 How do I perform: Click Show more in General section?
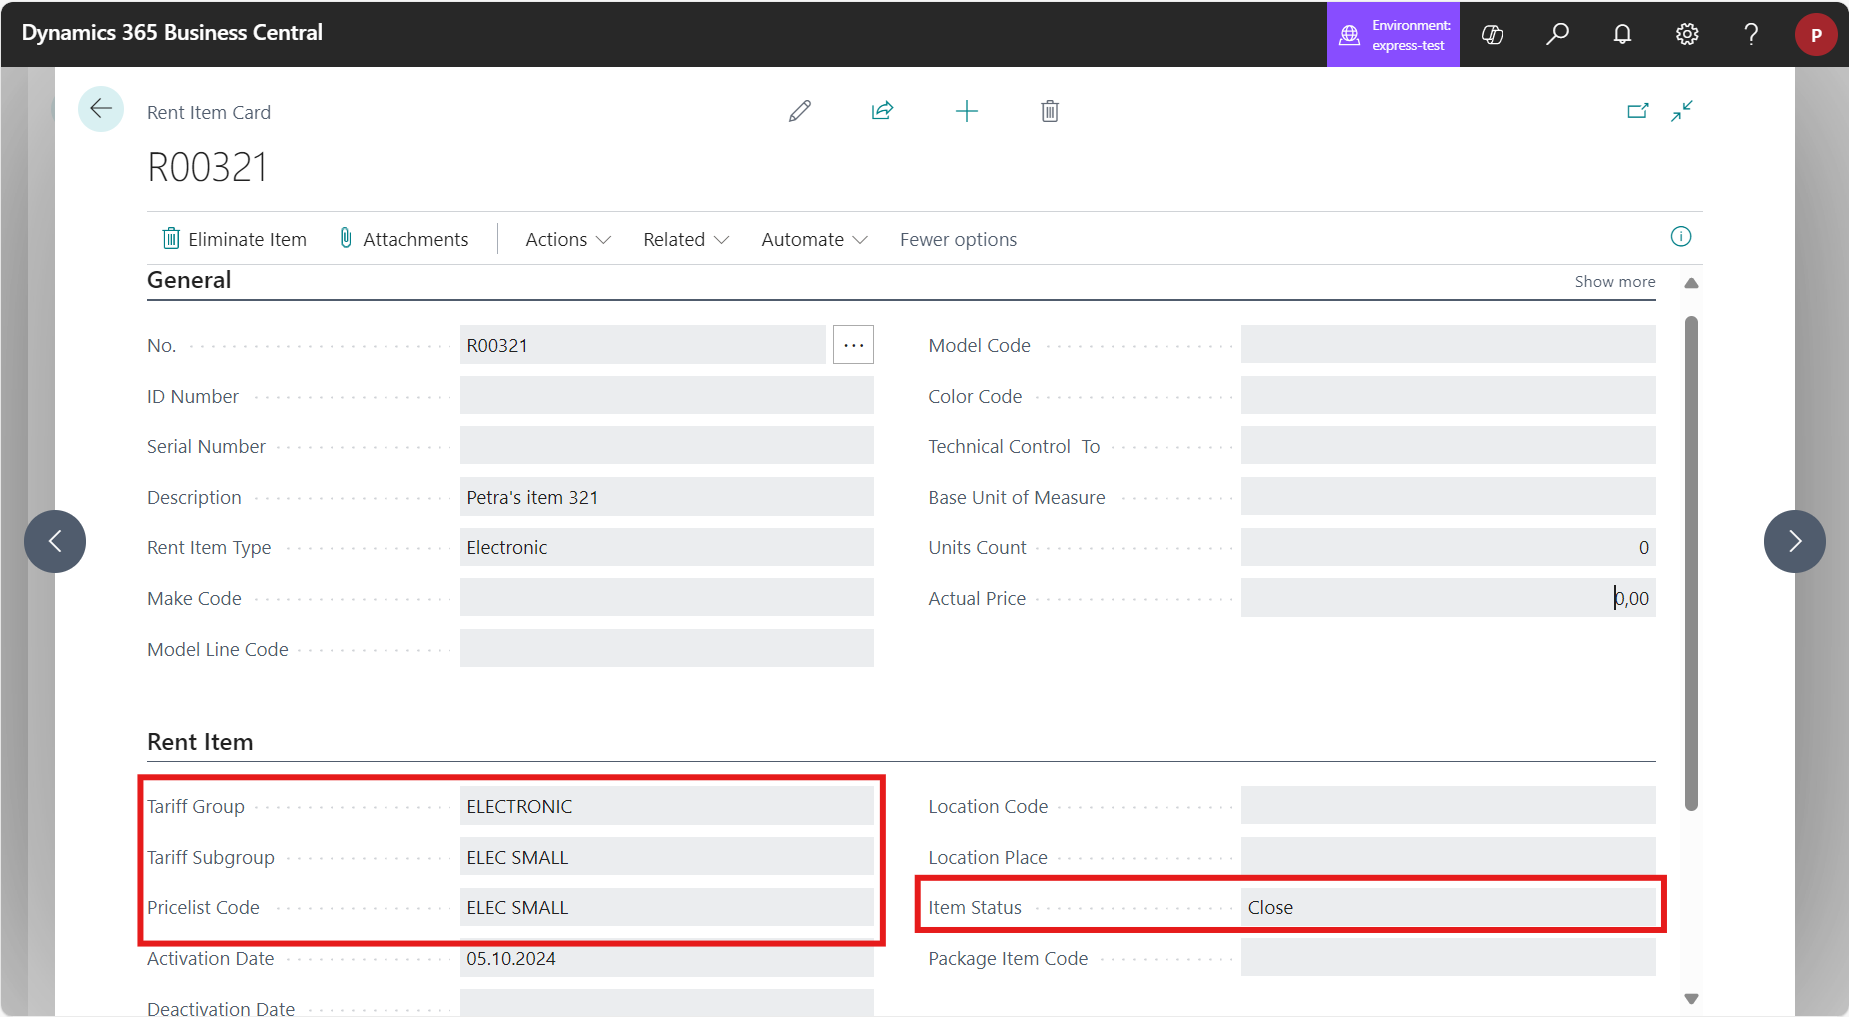coord(1614,282)
